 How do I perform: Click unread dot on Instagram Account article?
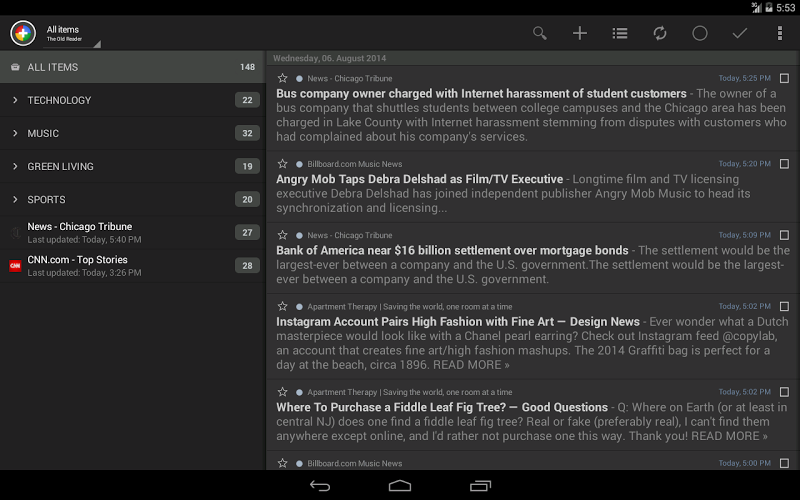[x=299, y=307]
